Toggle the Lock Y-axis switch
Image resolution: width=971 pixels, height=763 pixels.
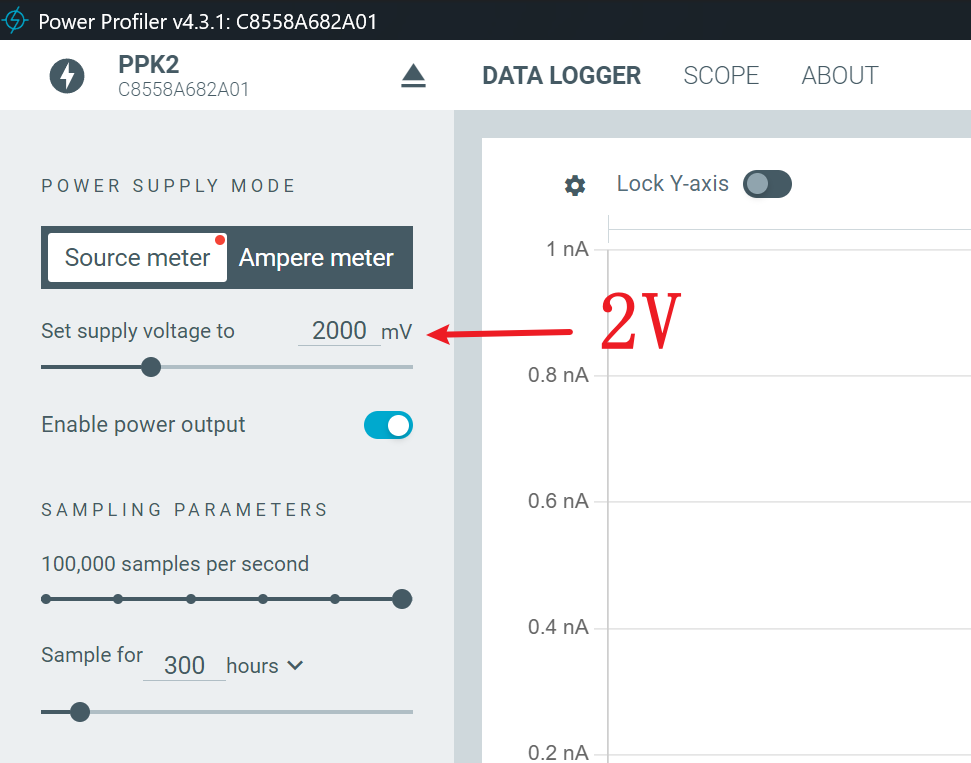point(767,184)
